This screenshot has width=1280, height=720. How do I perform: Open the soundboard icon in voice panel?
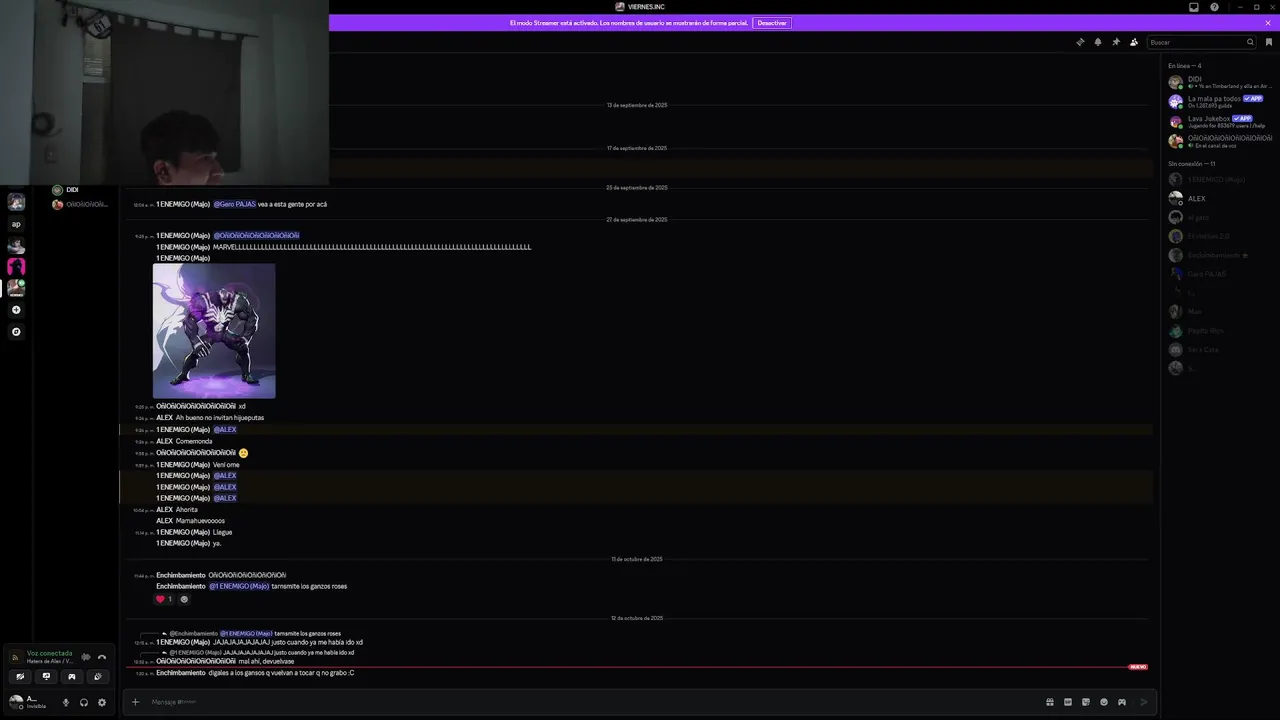click(x=97, y=677)
